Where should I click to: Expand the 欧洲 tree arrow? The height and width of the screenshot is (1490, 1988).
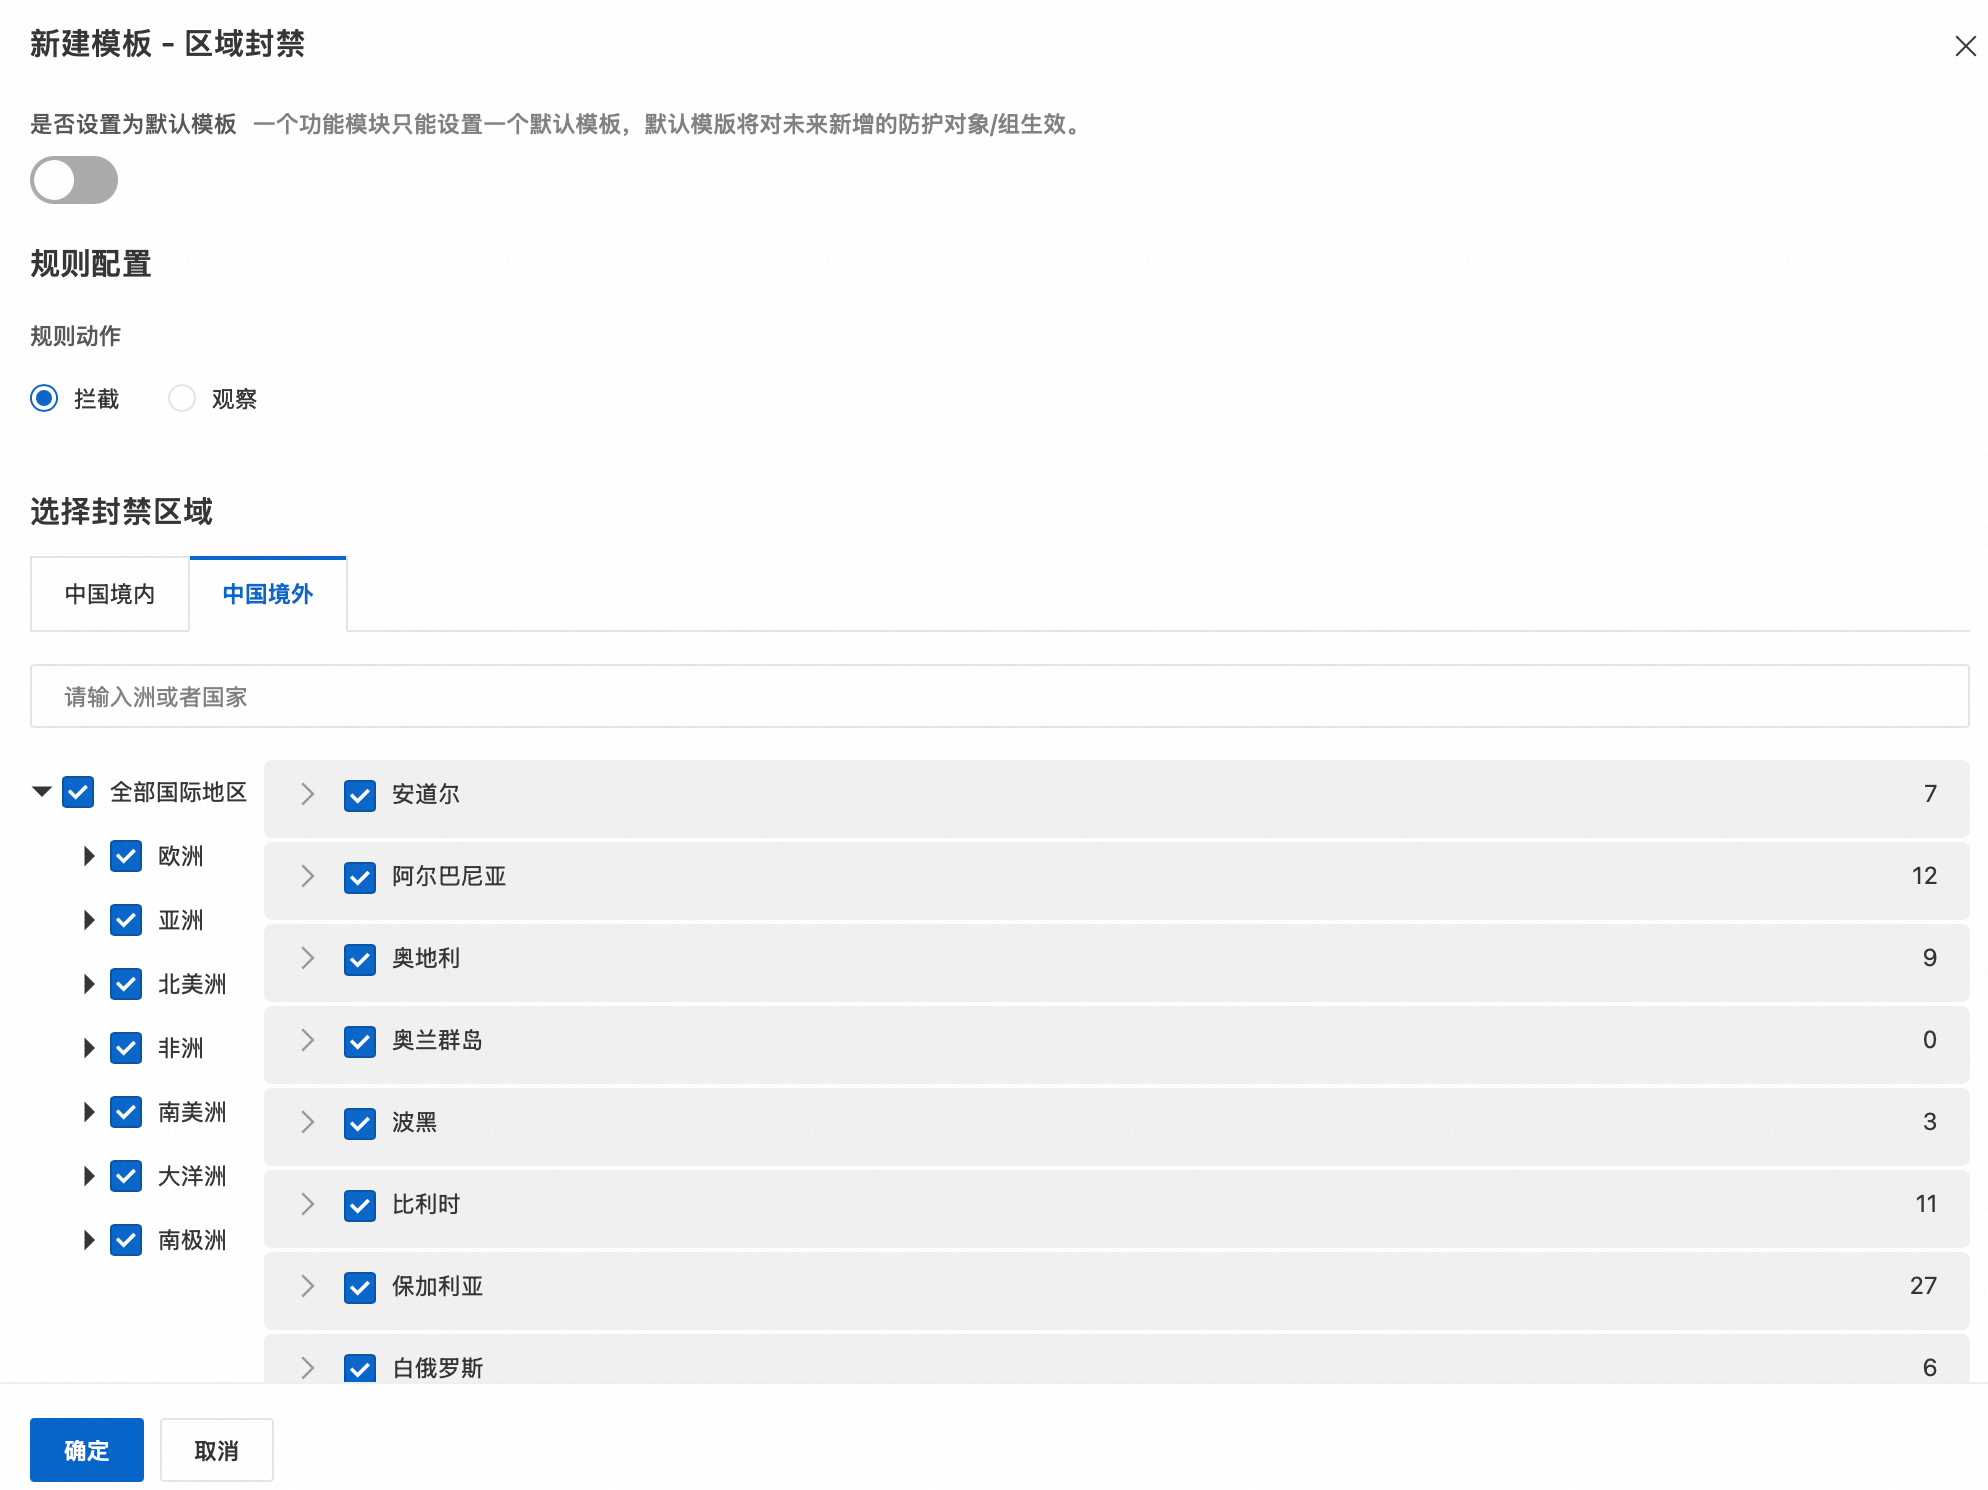[x=89, y=856]
